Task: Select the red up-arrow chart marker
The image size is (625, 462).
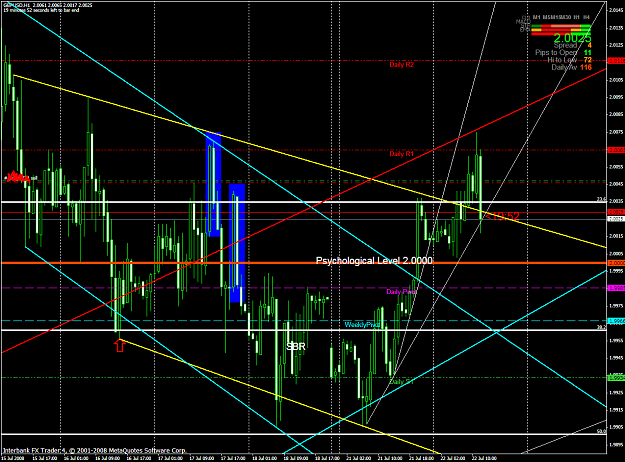Action: pyautogui.click(x=120, y=345)
